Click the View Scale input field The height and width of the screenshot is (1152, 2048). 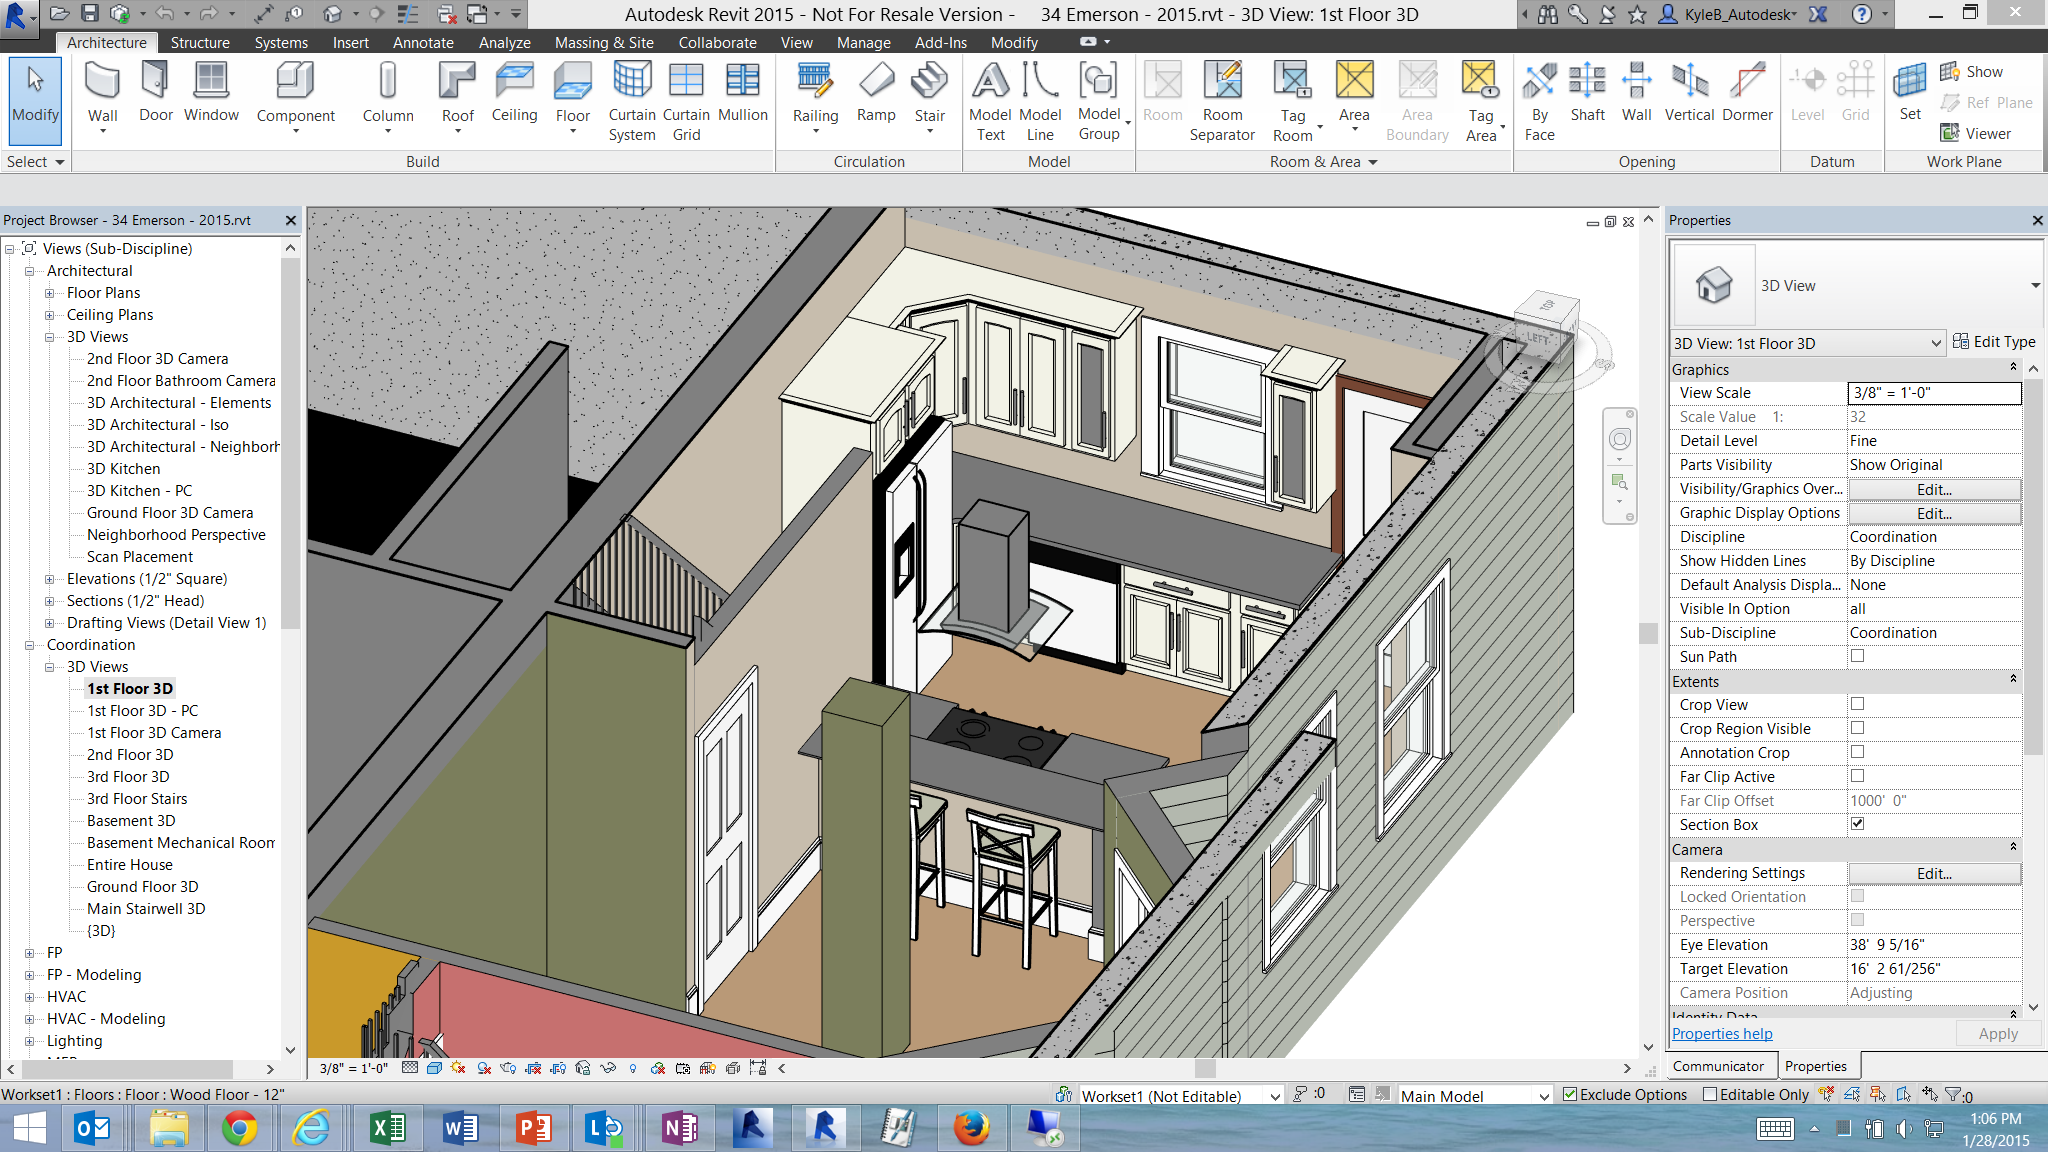point(1934,393)
